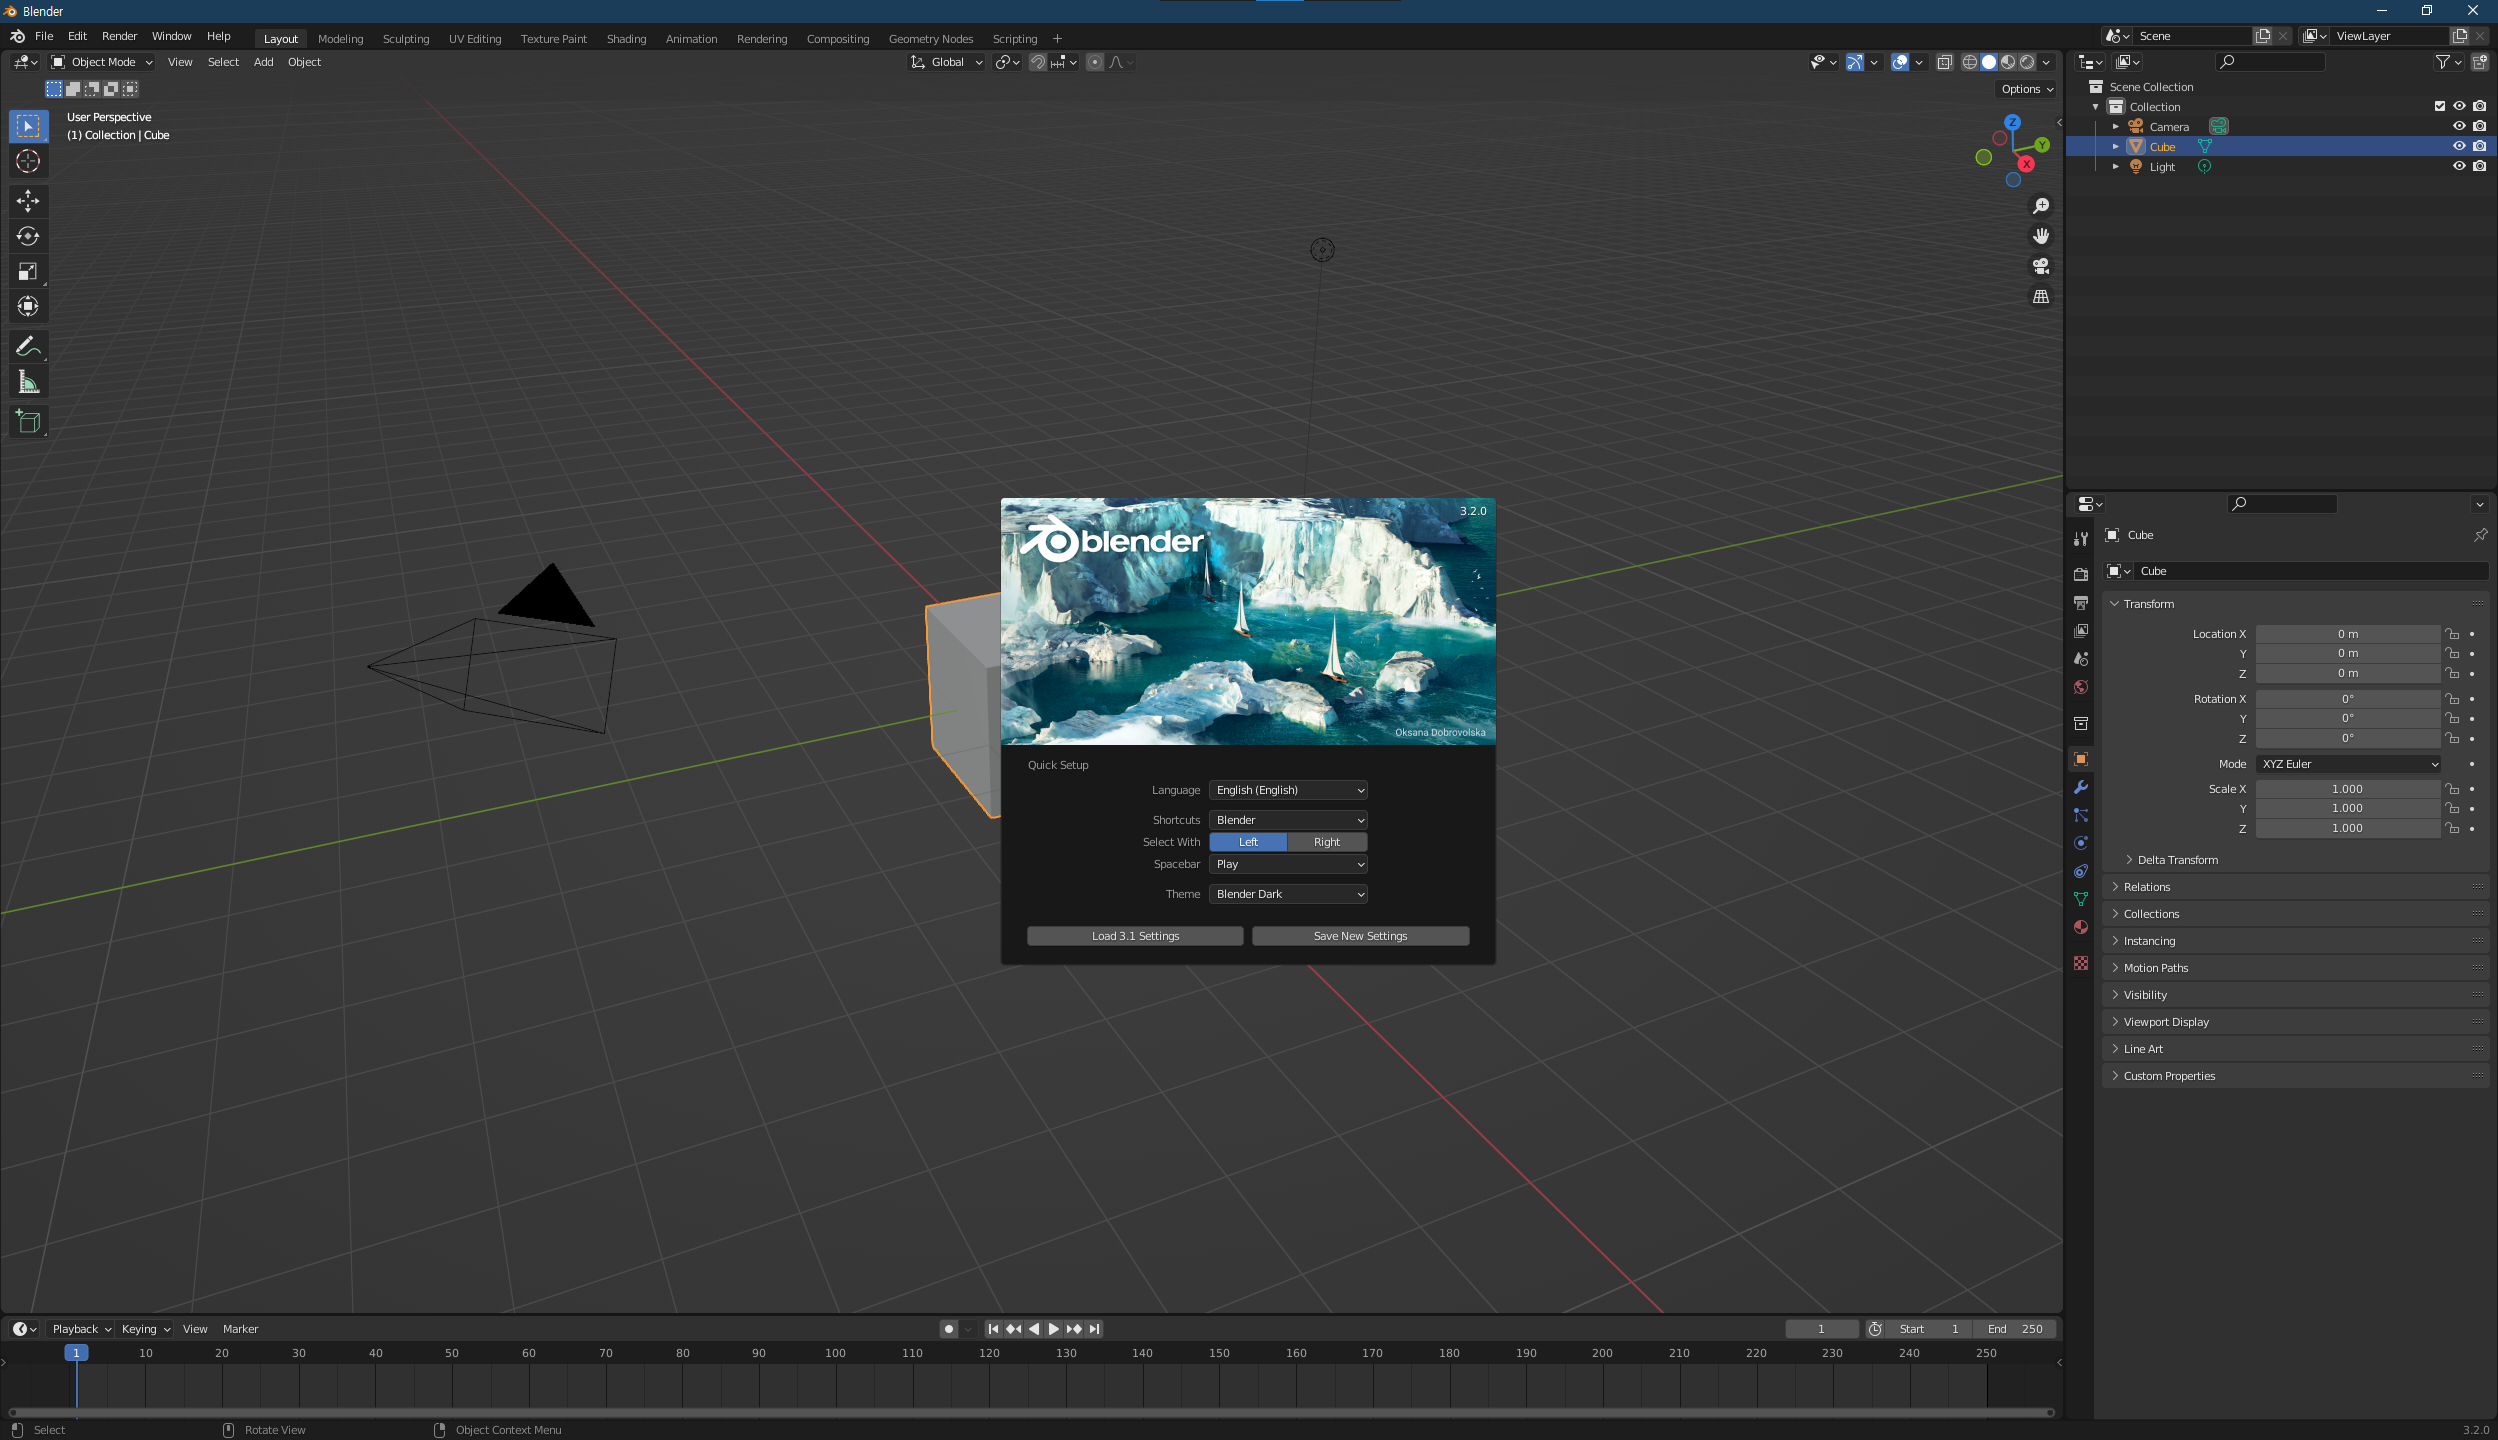Hide the Light object in viewport
Screen dimensions: 2498x1440
tap(2459, 167)
